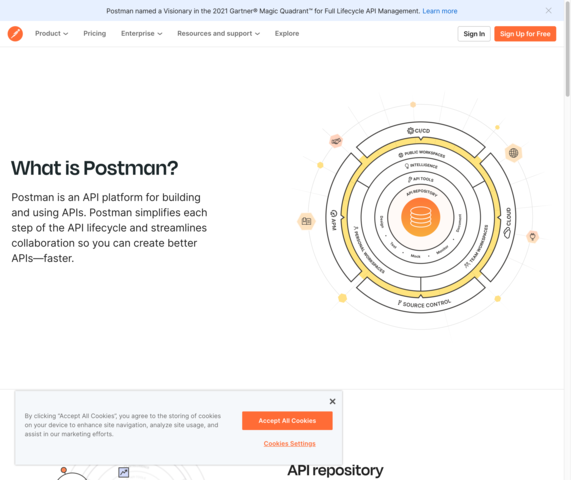
Task: Open the Pricing page
Action: point(95,34)
